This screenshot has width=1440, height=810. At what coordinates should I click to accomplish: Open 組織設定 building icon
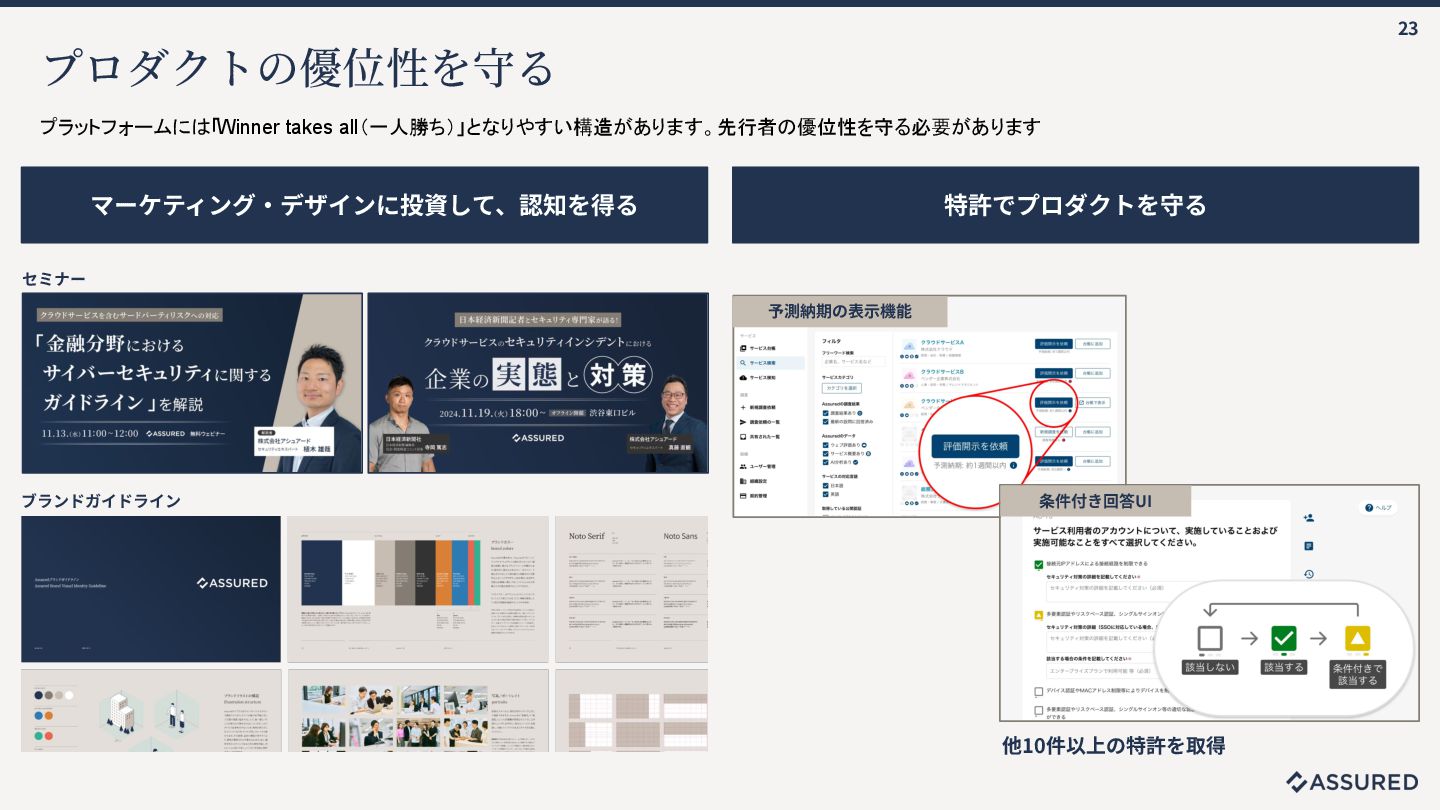743,481
